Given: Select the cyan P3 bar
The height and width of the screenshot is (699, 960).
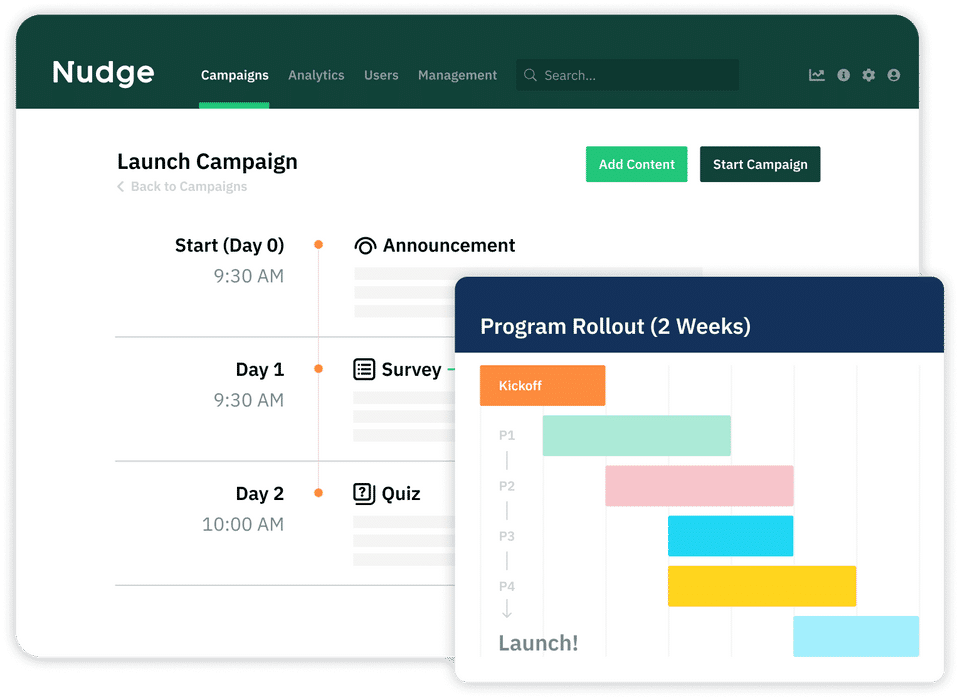Looking at the screenshot, I should (x=730, y=536).
